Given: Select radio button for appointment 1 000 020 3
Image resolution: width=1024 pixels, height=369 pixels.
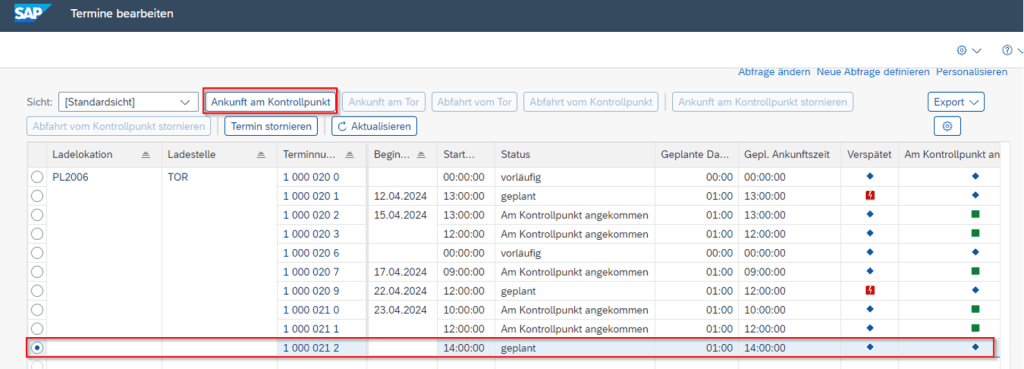Looking at the screenshot, I should click(x=37, y=234).
